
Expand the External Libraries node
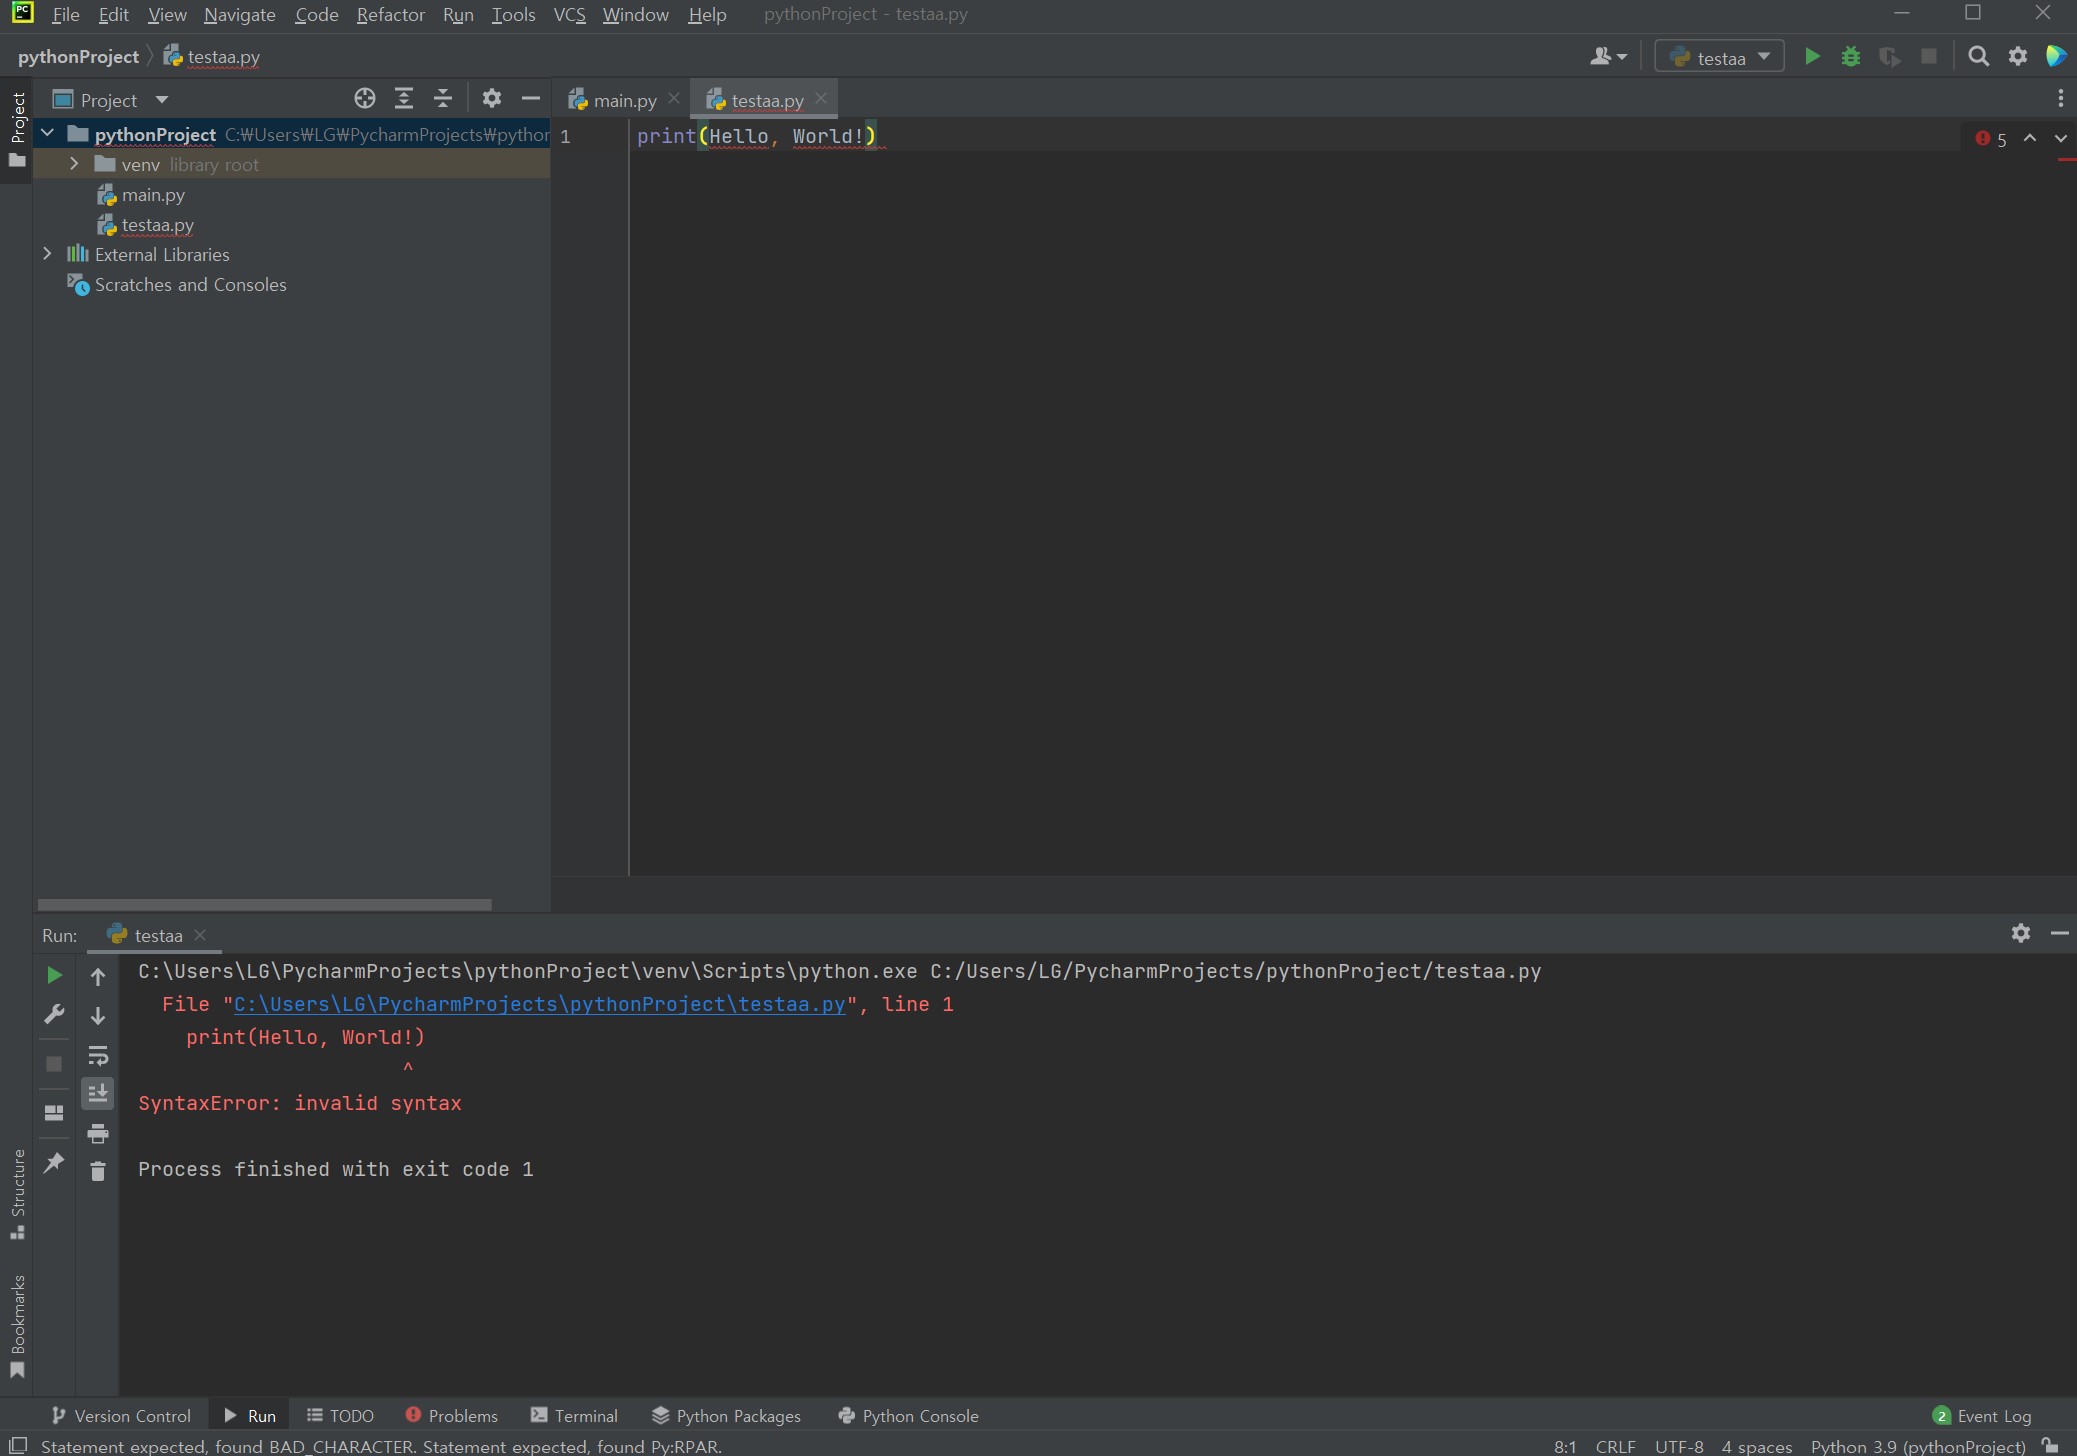click(x=47, y=254)
